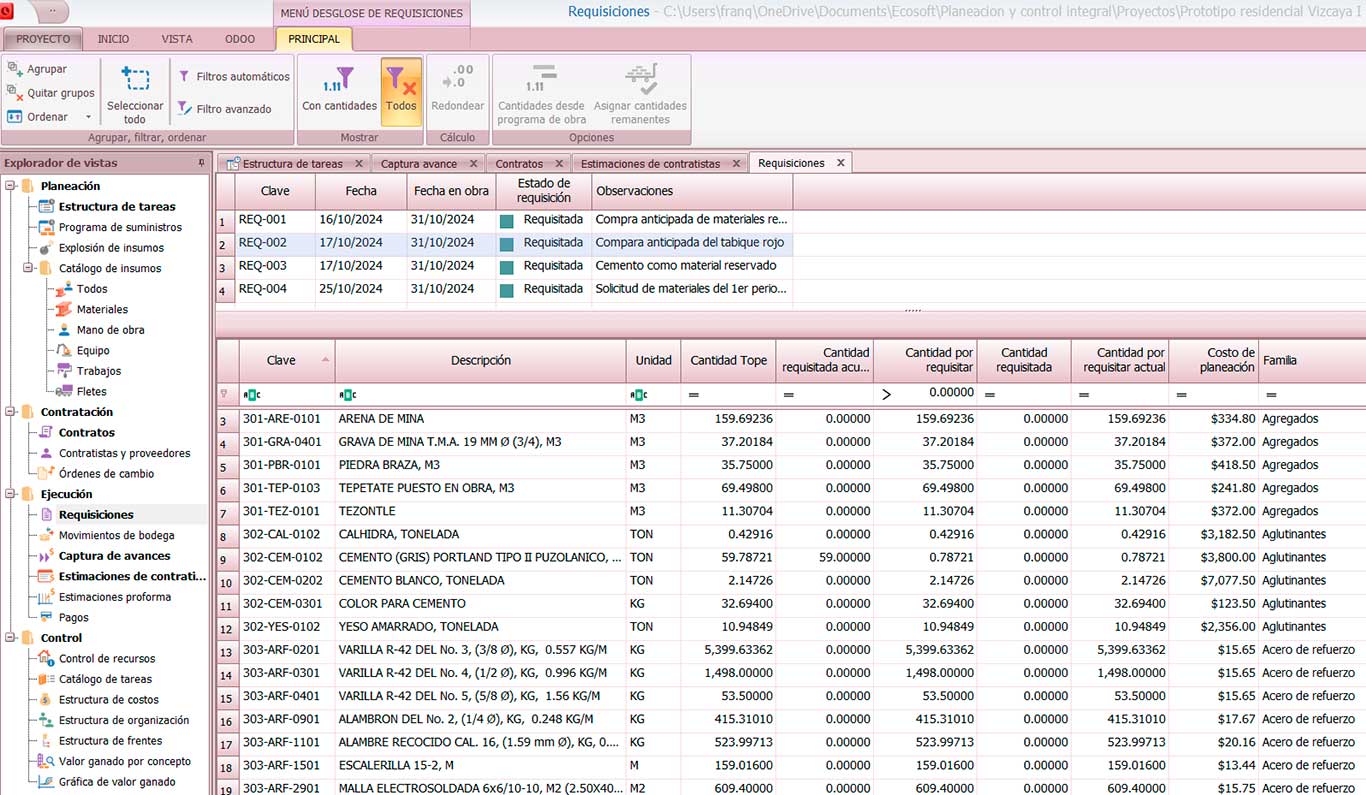The width and height of the screenshot is (1366, 795).
Task: Open the Pagos view
Action: coord(73,618)
